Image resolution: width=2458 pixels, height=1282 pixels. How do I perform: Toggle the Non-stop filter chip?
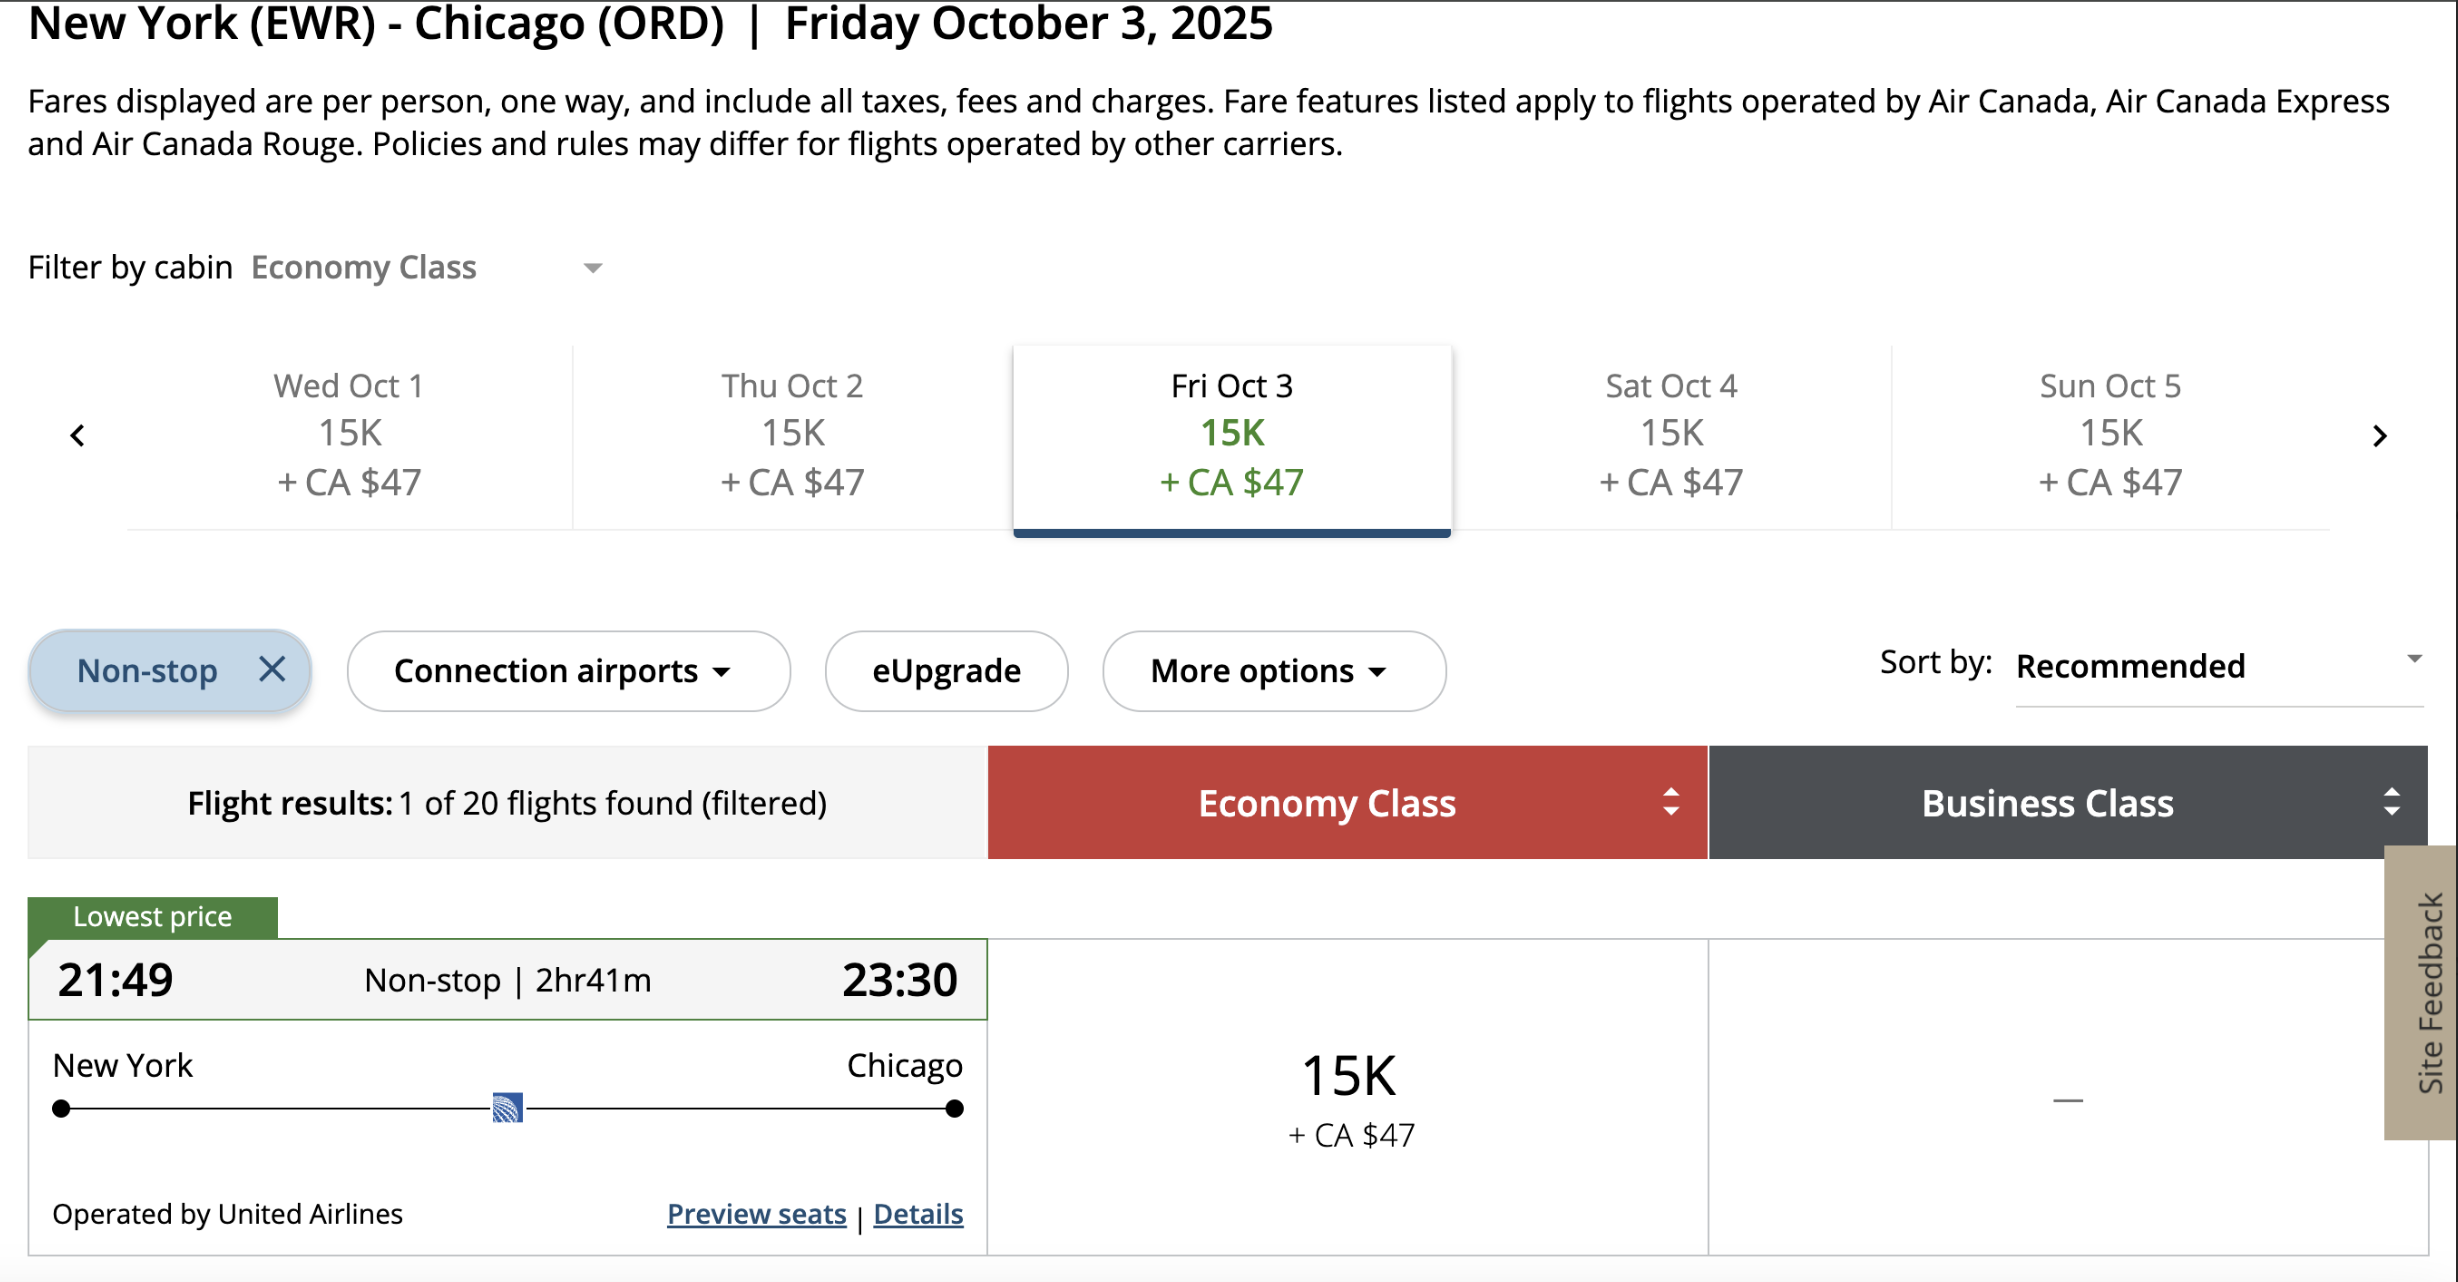[147, 671]
